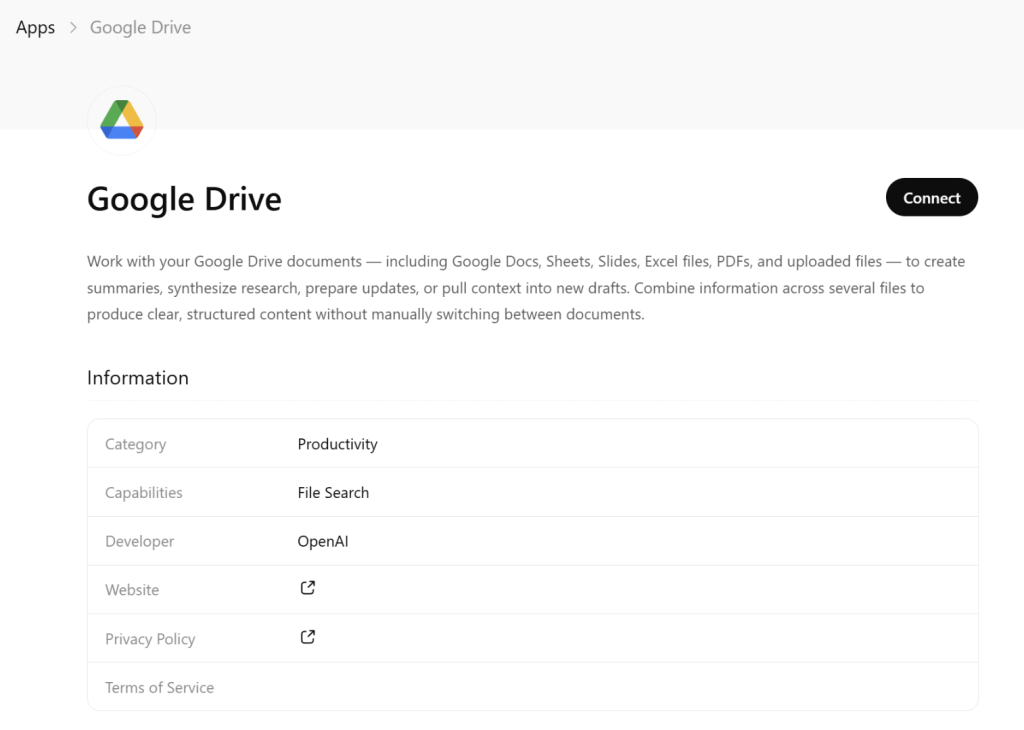The width and height of the screenshot is (1024, 730).
Task: Open the Privacy Policy external link icon
Action: [308, 637]
